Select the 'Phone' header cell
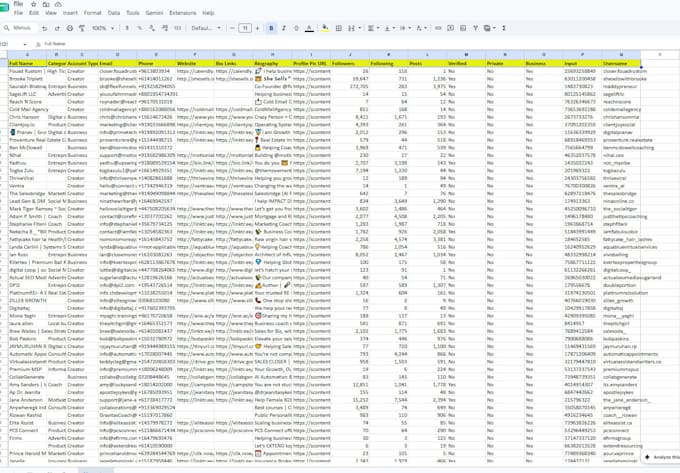Viewport: 680px width, 473px height. pos(156,63)
